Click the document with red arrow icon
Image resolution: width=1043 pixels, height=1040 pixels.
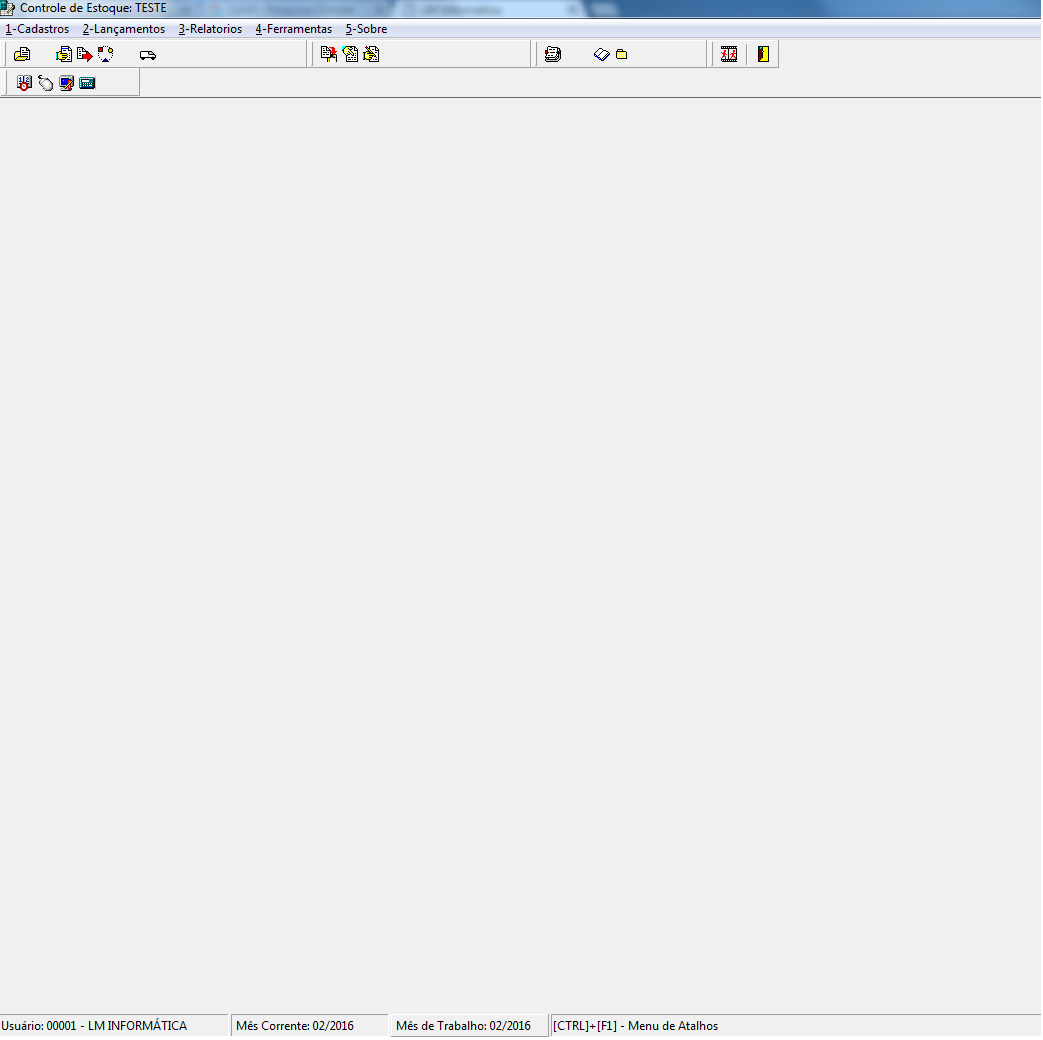(85, 55)
